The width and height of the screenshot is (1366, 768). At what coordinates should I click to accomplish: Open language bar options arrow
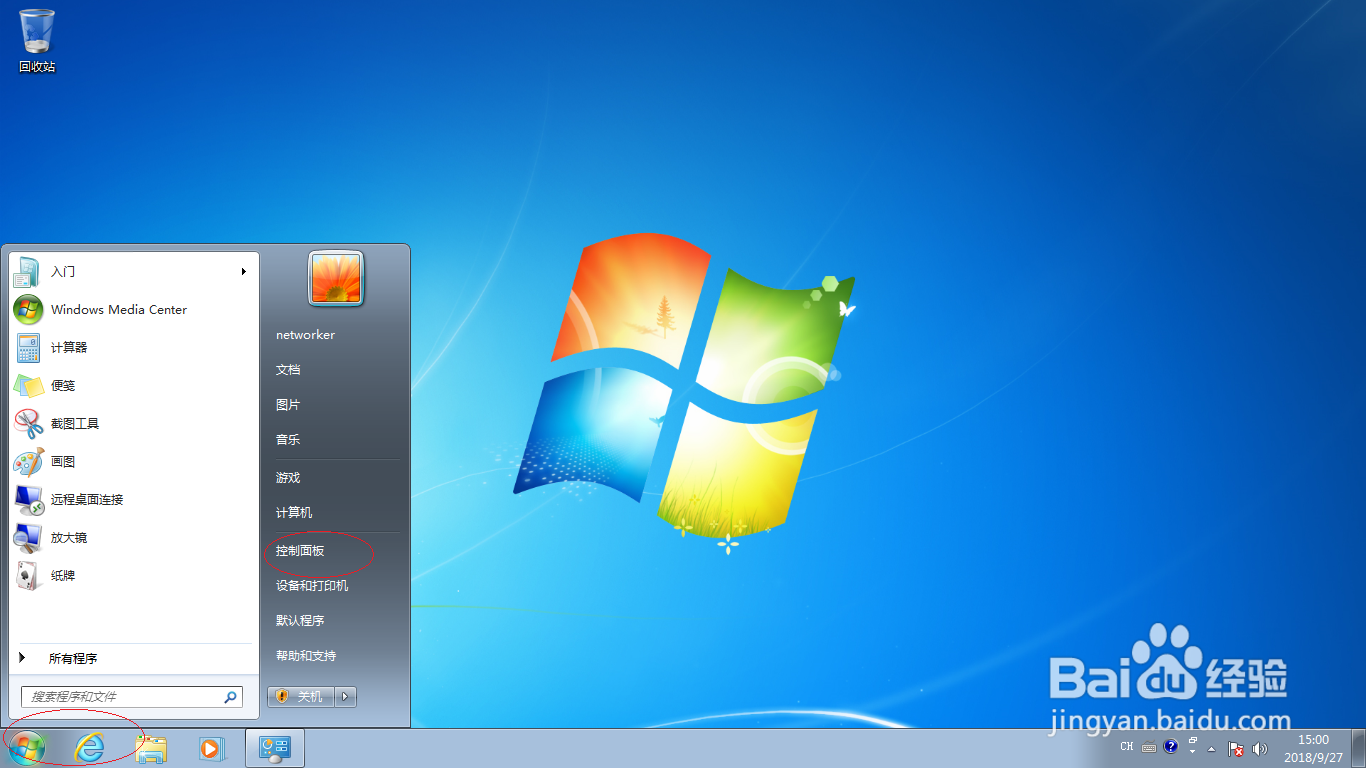point(1193,751)
